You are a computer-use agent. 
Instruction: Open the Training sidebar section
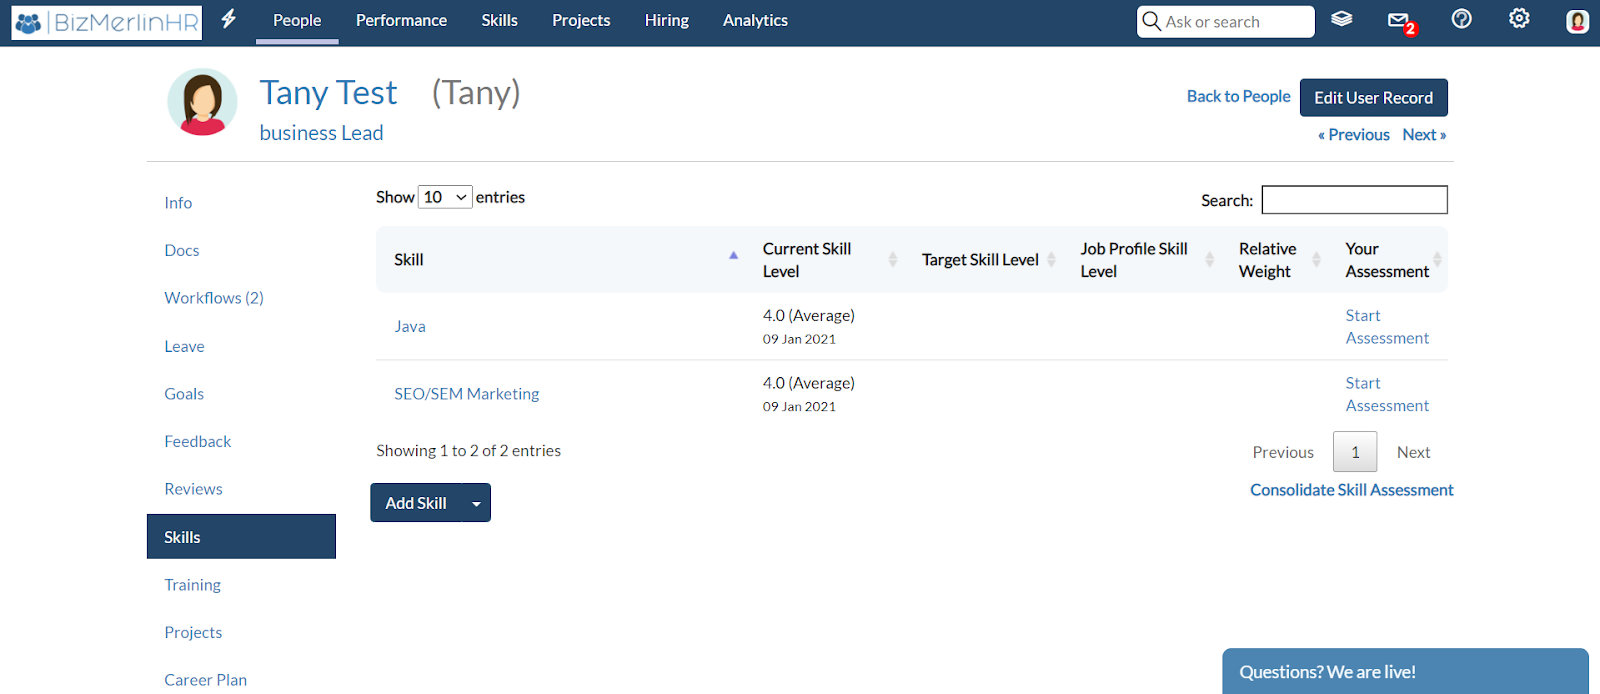(x=192, y=585)
